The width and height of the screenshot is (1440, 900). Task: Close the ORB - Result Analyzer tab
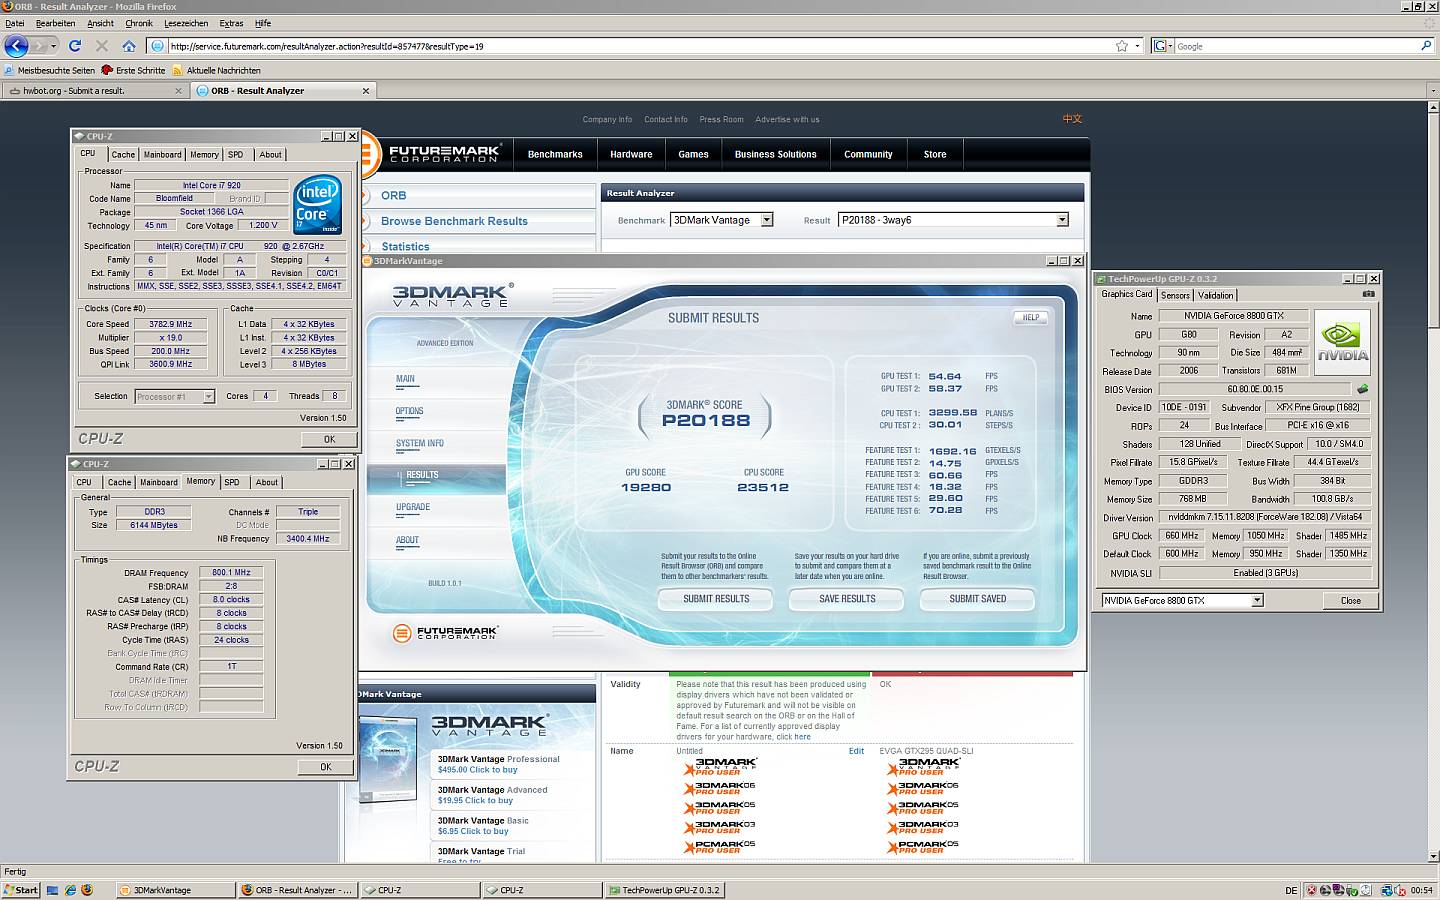point(366,91)
